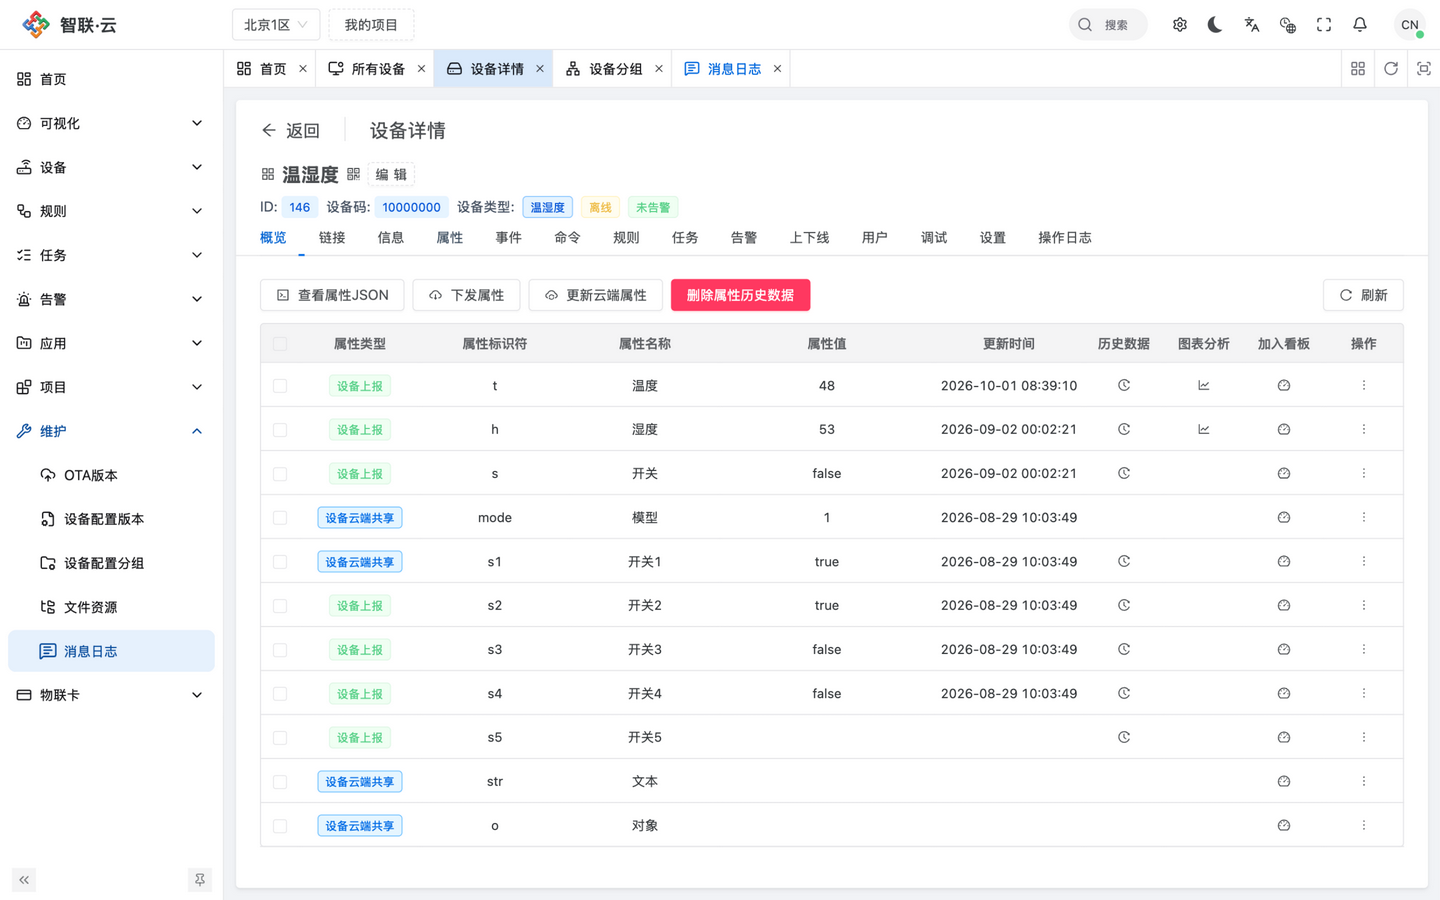
Task: Focus the 搜索 search field
Action: pyautogui.click(x=1108, y=25)
